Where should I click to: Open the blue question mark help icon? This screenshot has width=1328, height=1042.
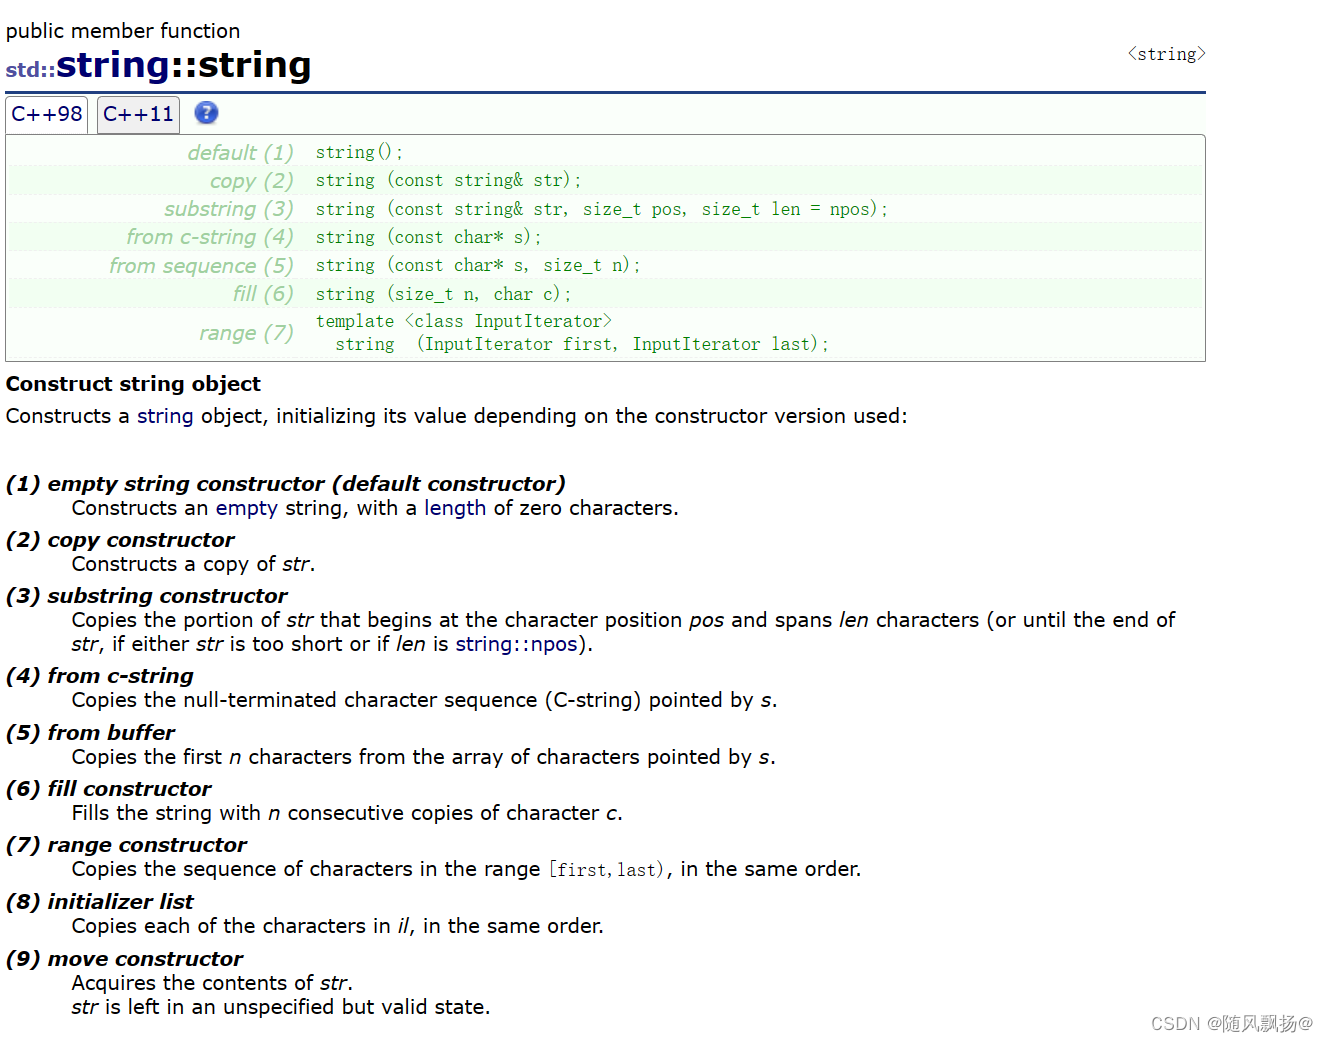(206, 113)
